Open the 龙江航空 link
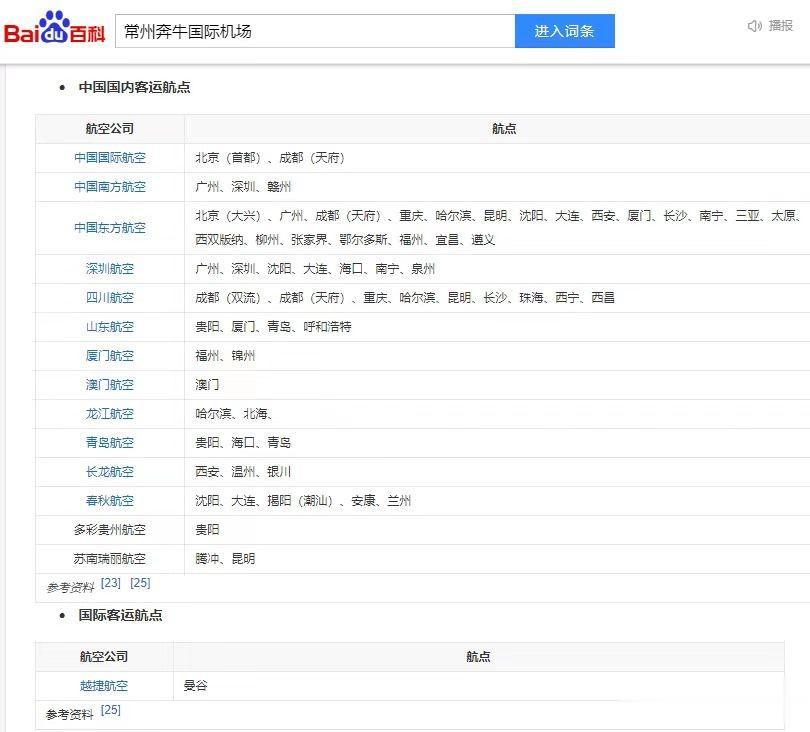 pyautogui.click(x=110, y=414)
